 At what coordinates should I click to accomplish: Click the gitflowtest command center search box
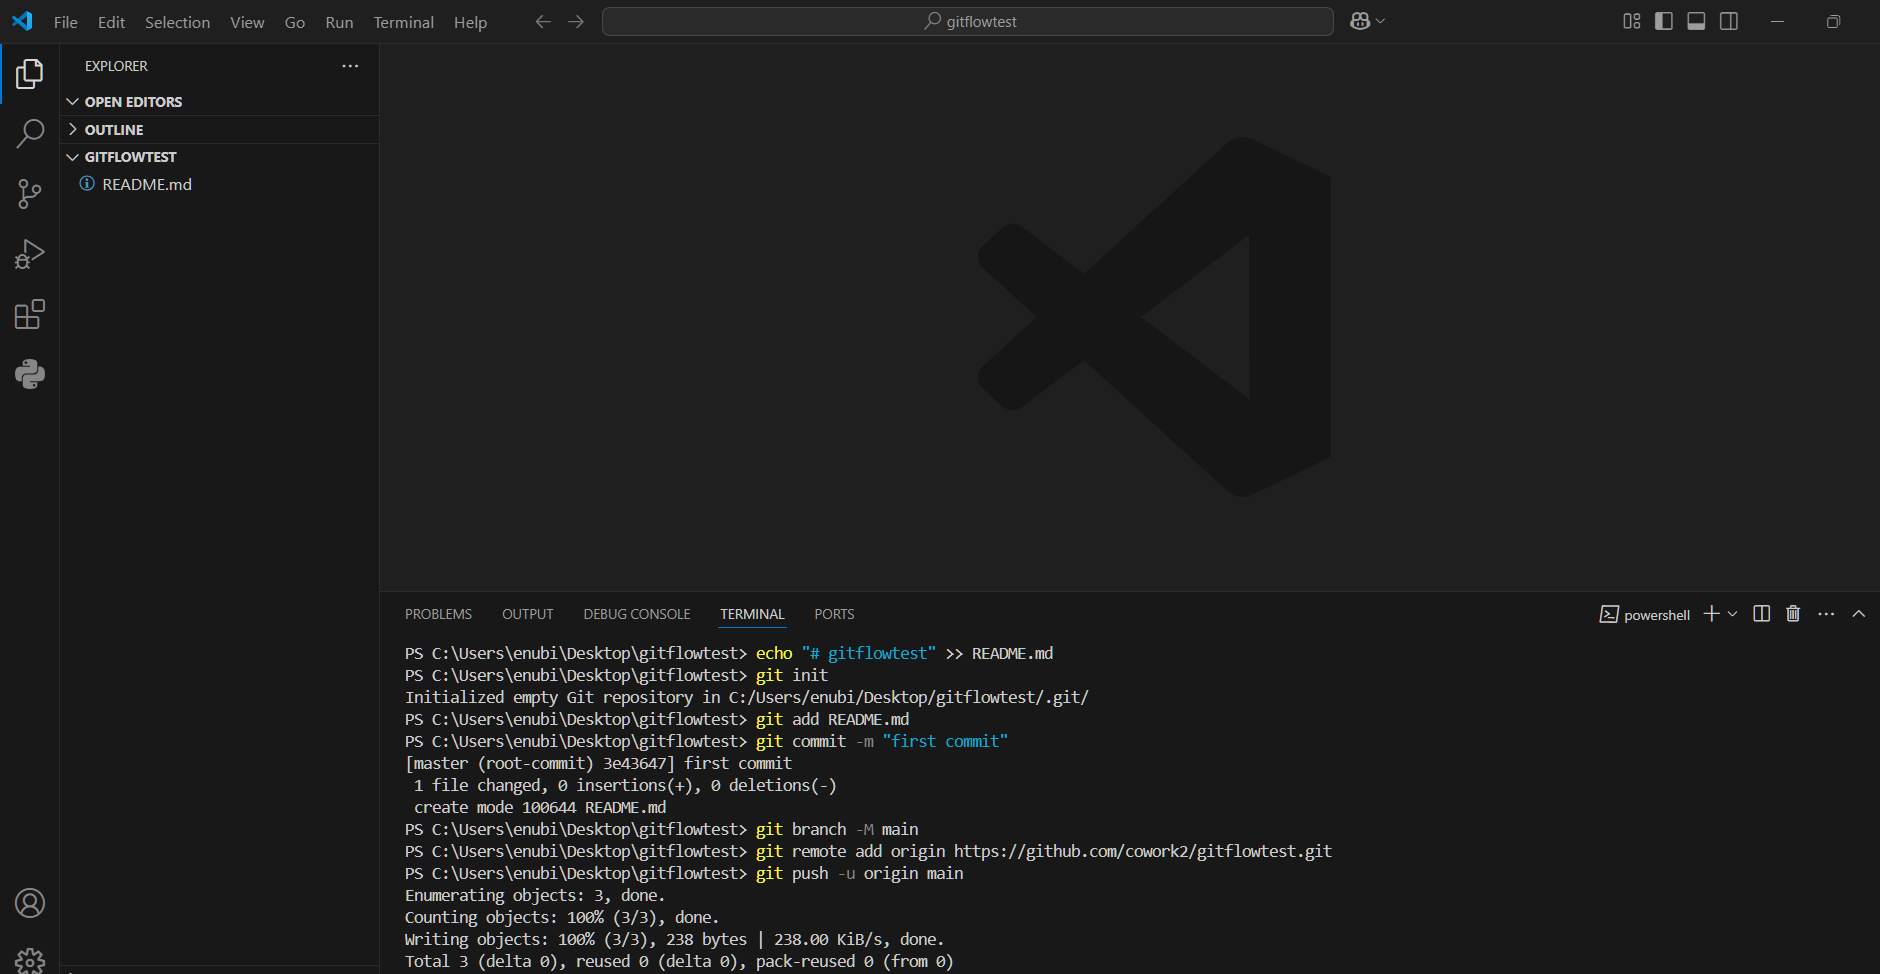tap(968, 21)
